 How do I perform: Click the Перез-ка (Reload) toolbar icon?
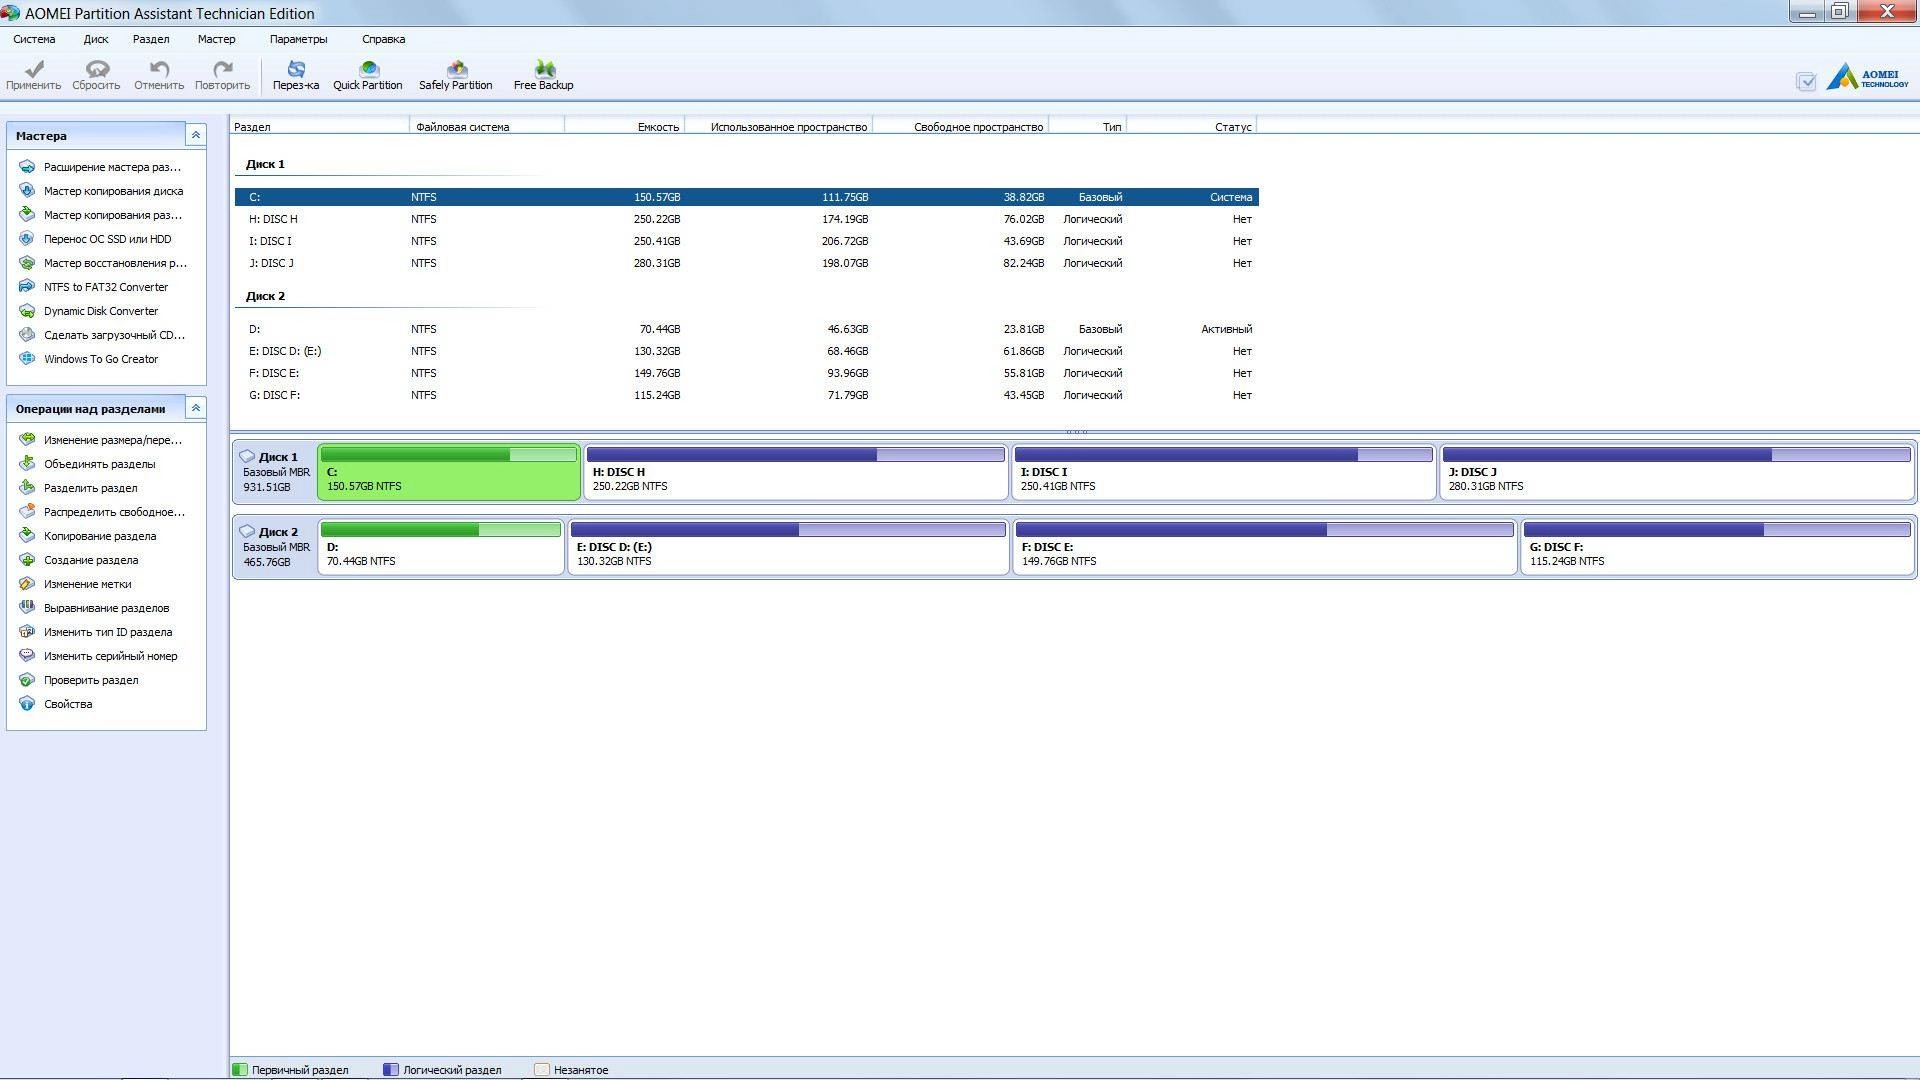pos(296,75)
